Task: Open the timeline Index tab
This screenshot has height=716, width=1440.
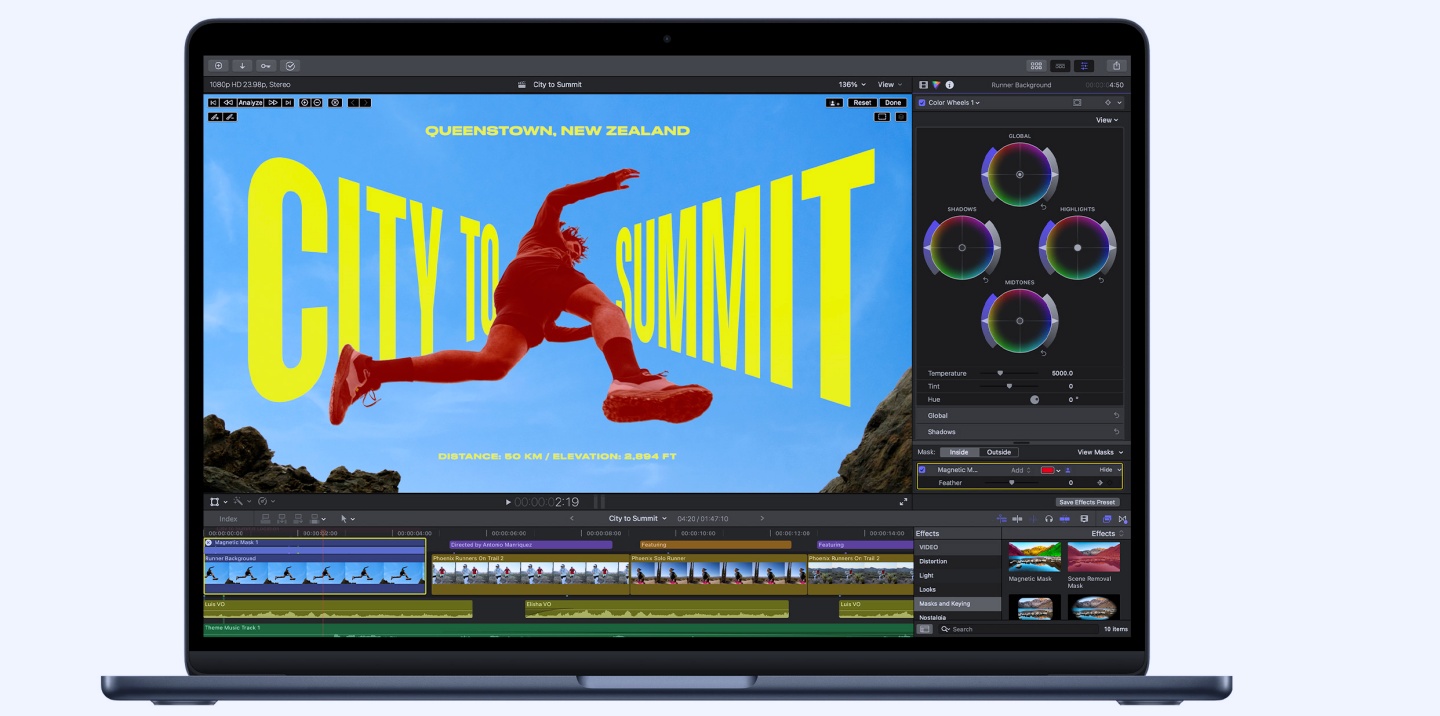Action: point(229,519)
